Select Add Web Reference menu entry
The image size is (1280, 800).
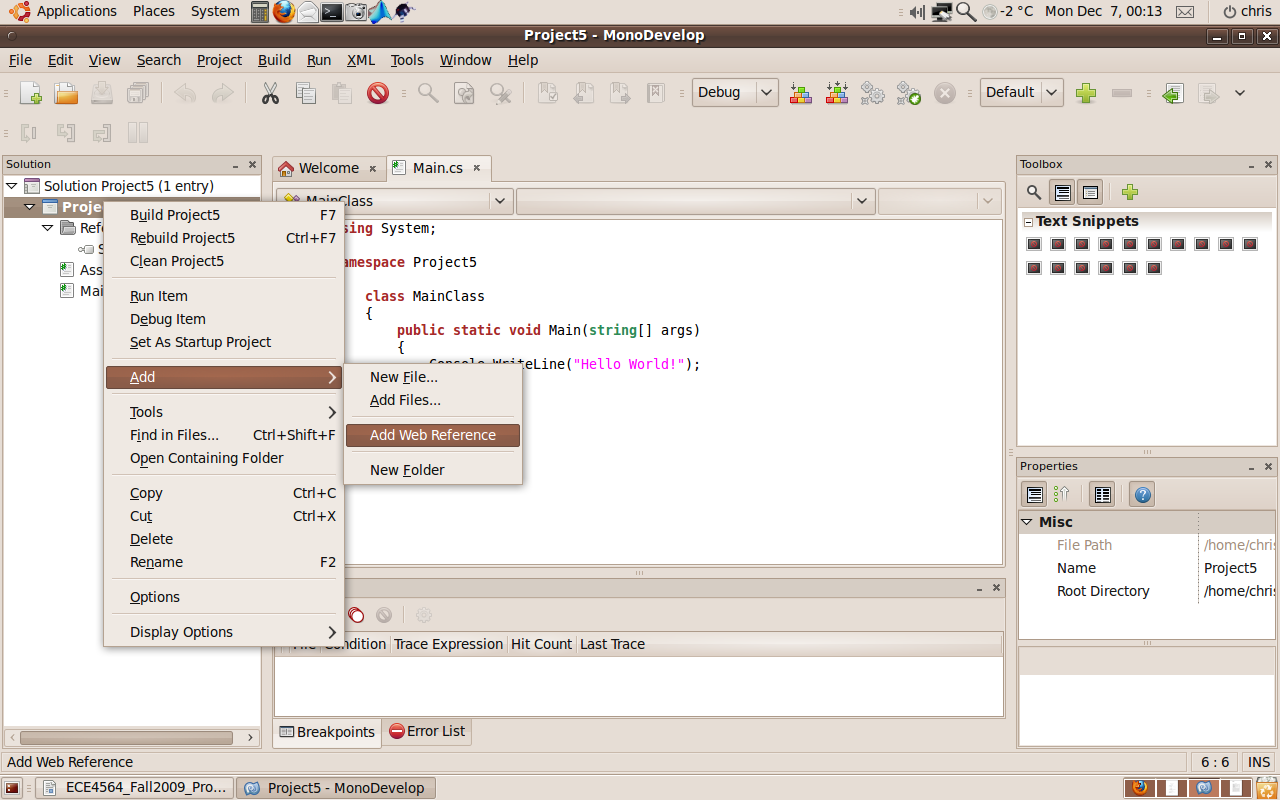tap(432, 435)
